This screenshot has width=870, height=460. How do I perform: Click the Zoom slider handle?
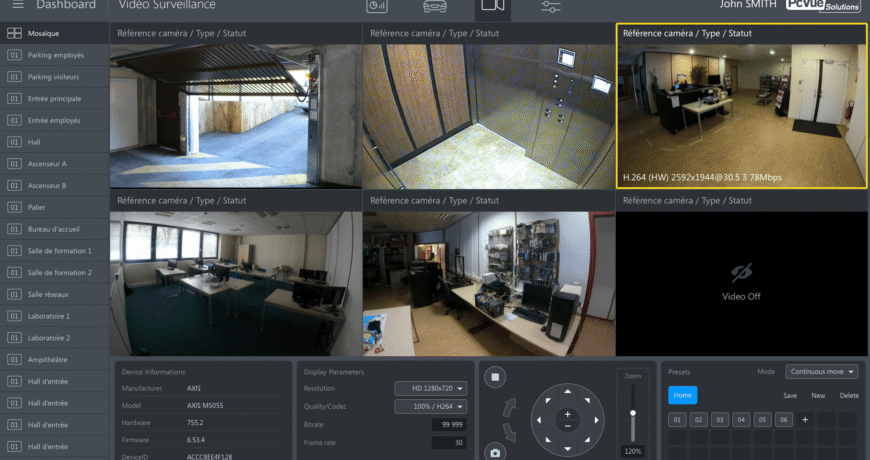coord(632,412)
